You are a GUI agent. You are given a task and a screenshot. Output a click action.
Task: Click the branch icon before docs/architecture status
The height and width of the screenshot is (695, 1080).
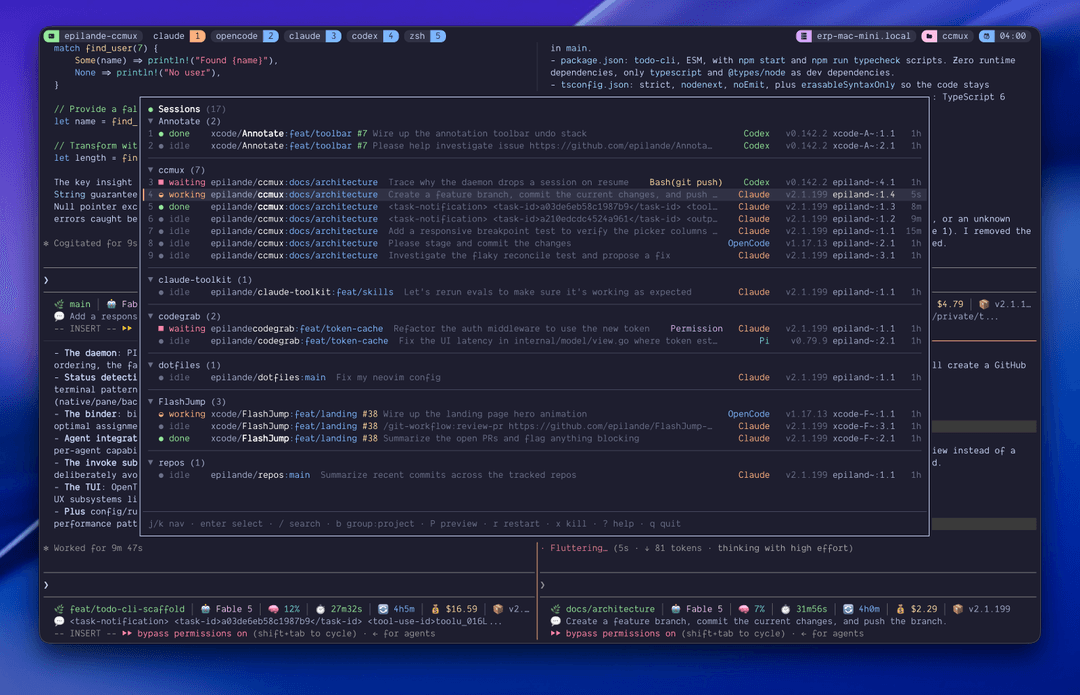pyautogui.click(x=555, y=609)
